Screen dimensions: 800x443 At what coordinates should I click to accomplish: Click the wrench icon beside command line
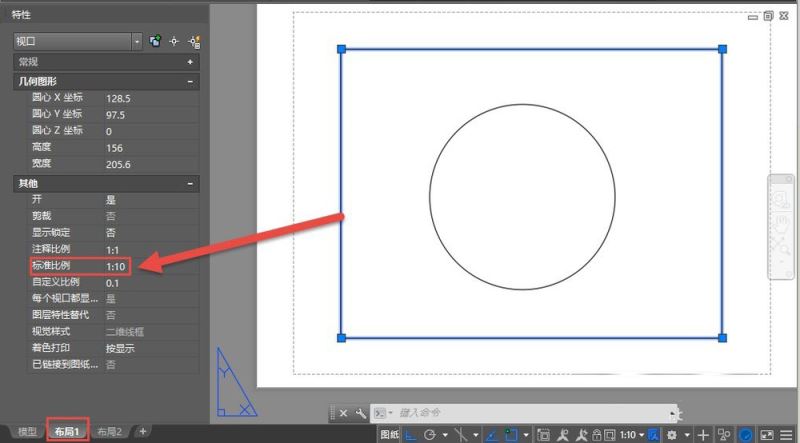click(360, 412)
